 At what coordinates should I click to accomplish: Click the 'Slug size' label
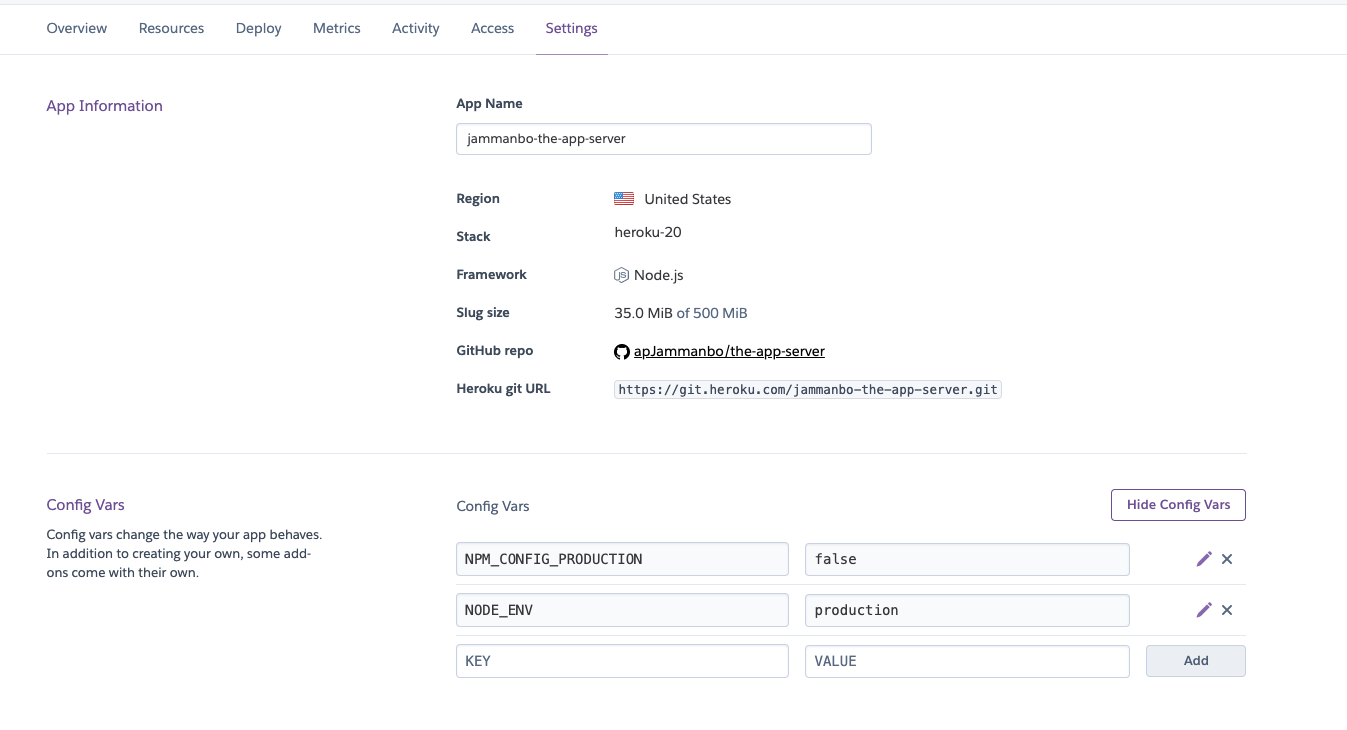tap(483, 313)
